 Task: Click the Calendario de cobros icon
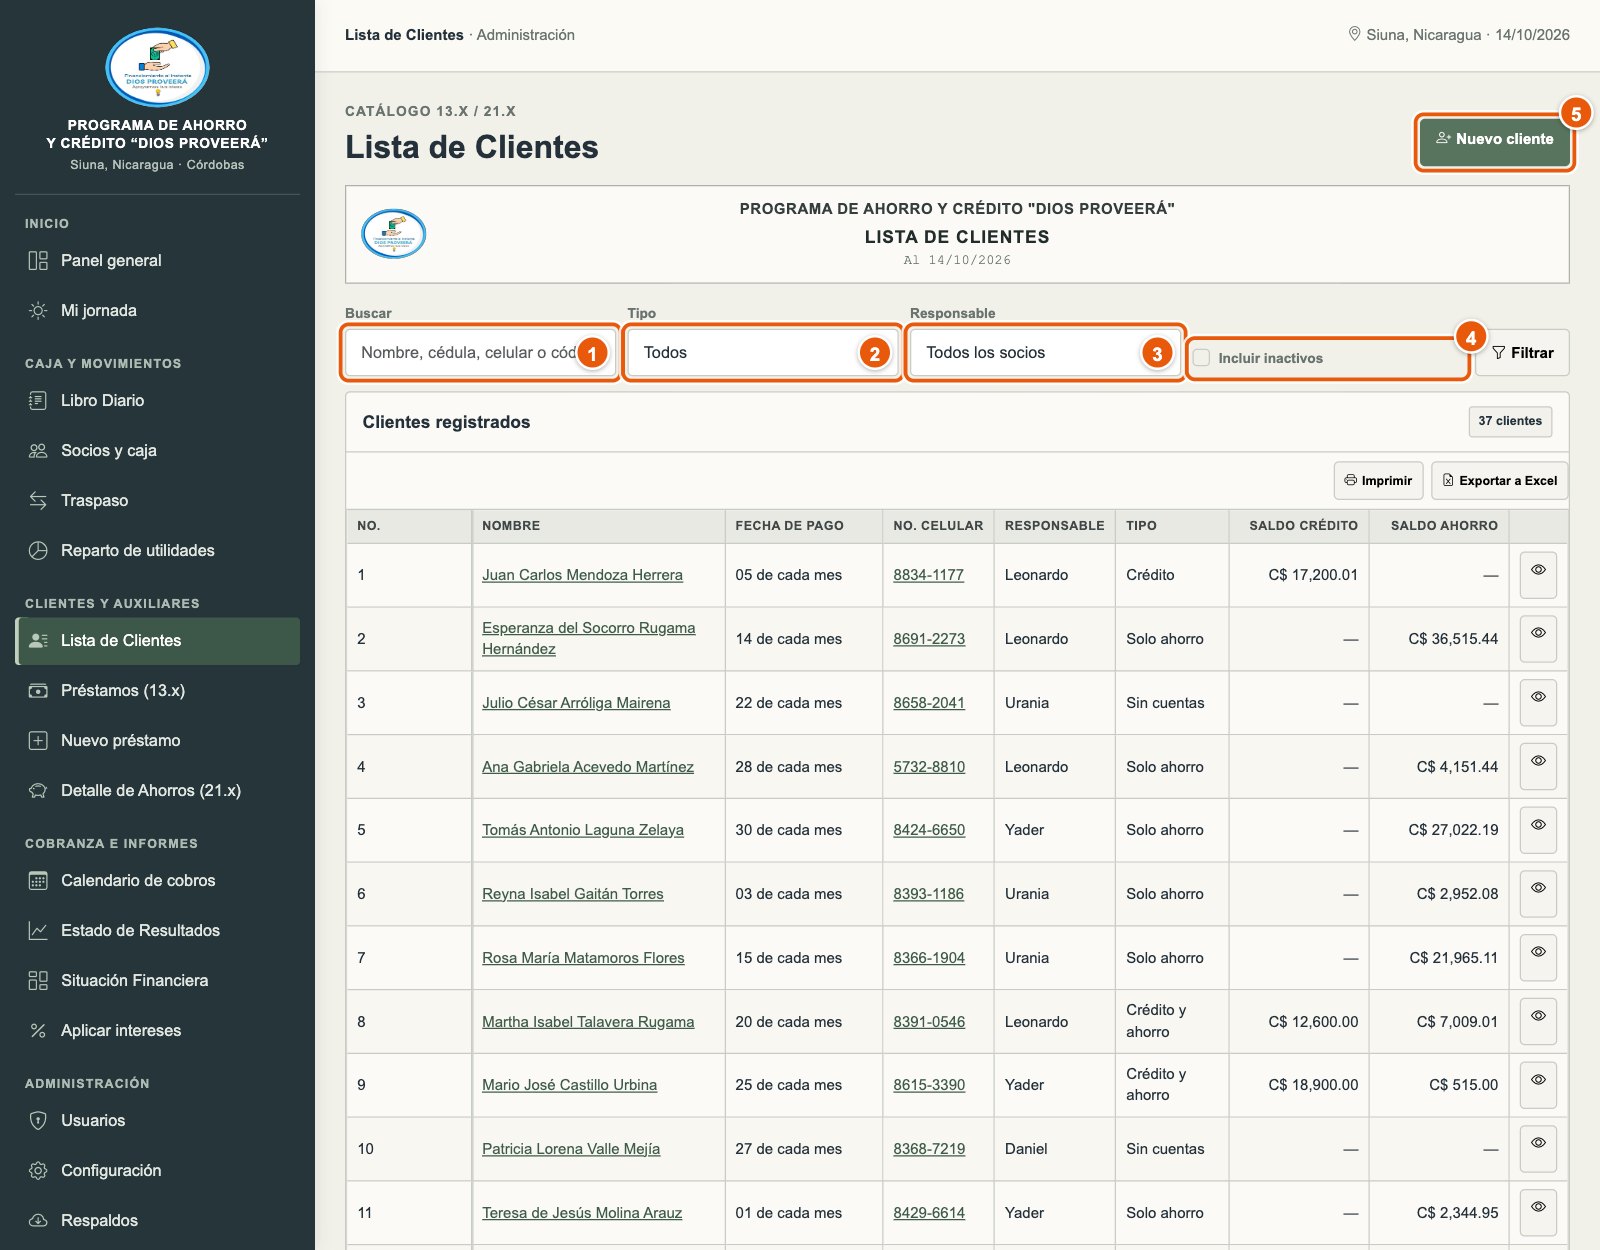pyautogui.click(x=38, y=881)
